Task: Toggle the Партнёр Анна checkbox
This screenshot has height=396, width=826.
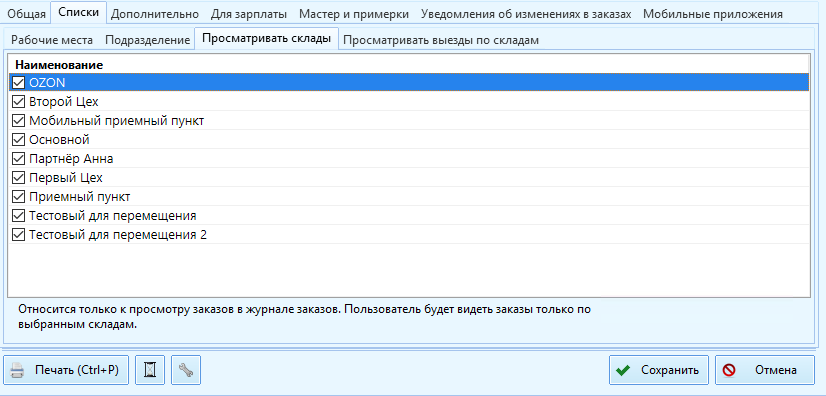Action: 18,159
